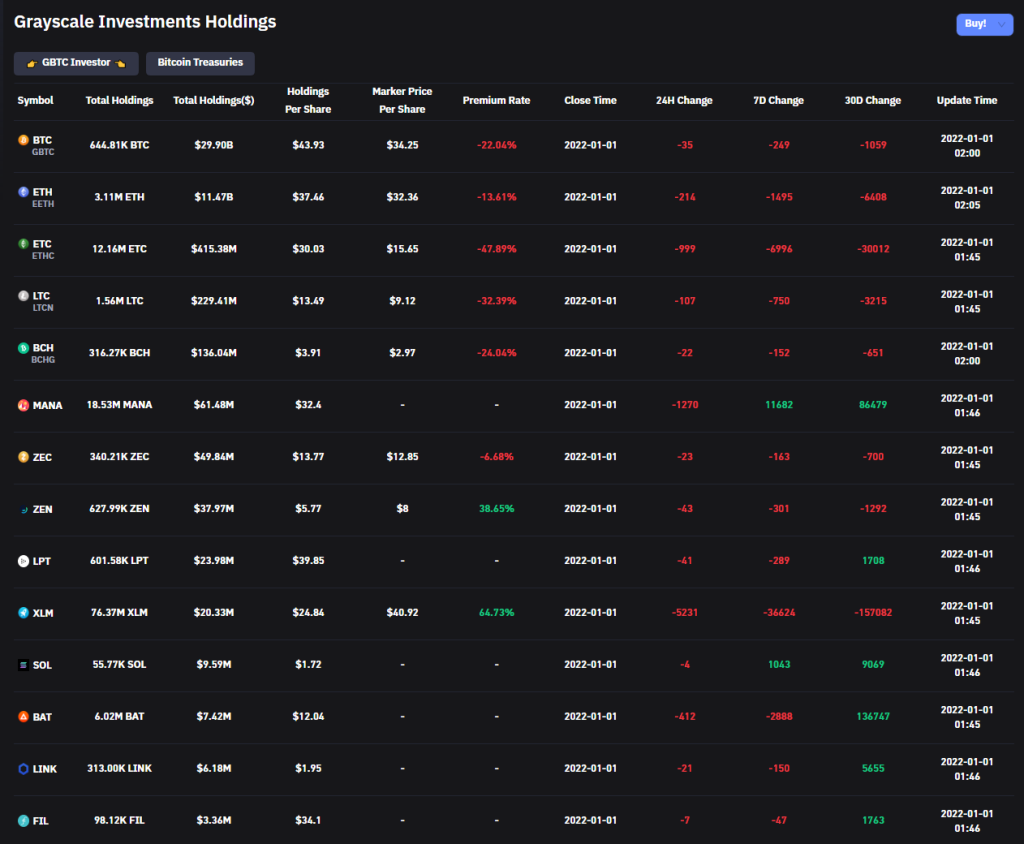
Task: Click the Filecoin FIL icon
Action: point(24,821)
